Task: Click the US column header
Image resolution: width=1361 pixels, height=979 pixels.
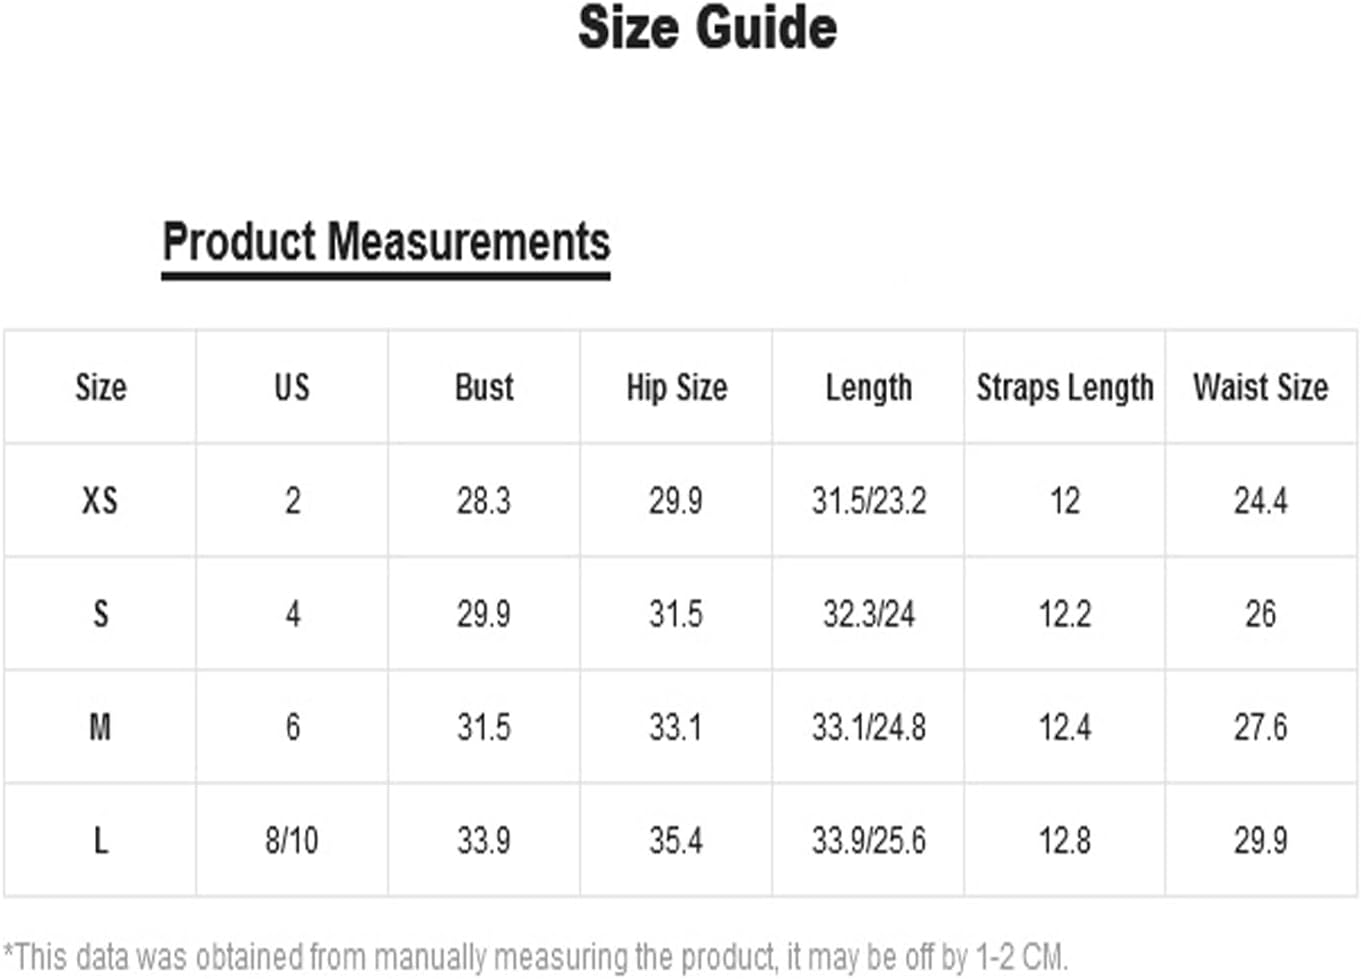Action: pyautogui.click(x=292, y=387)
